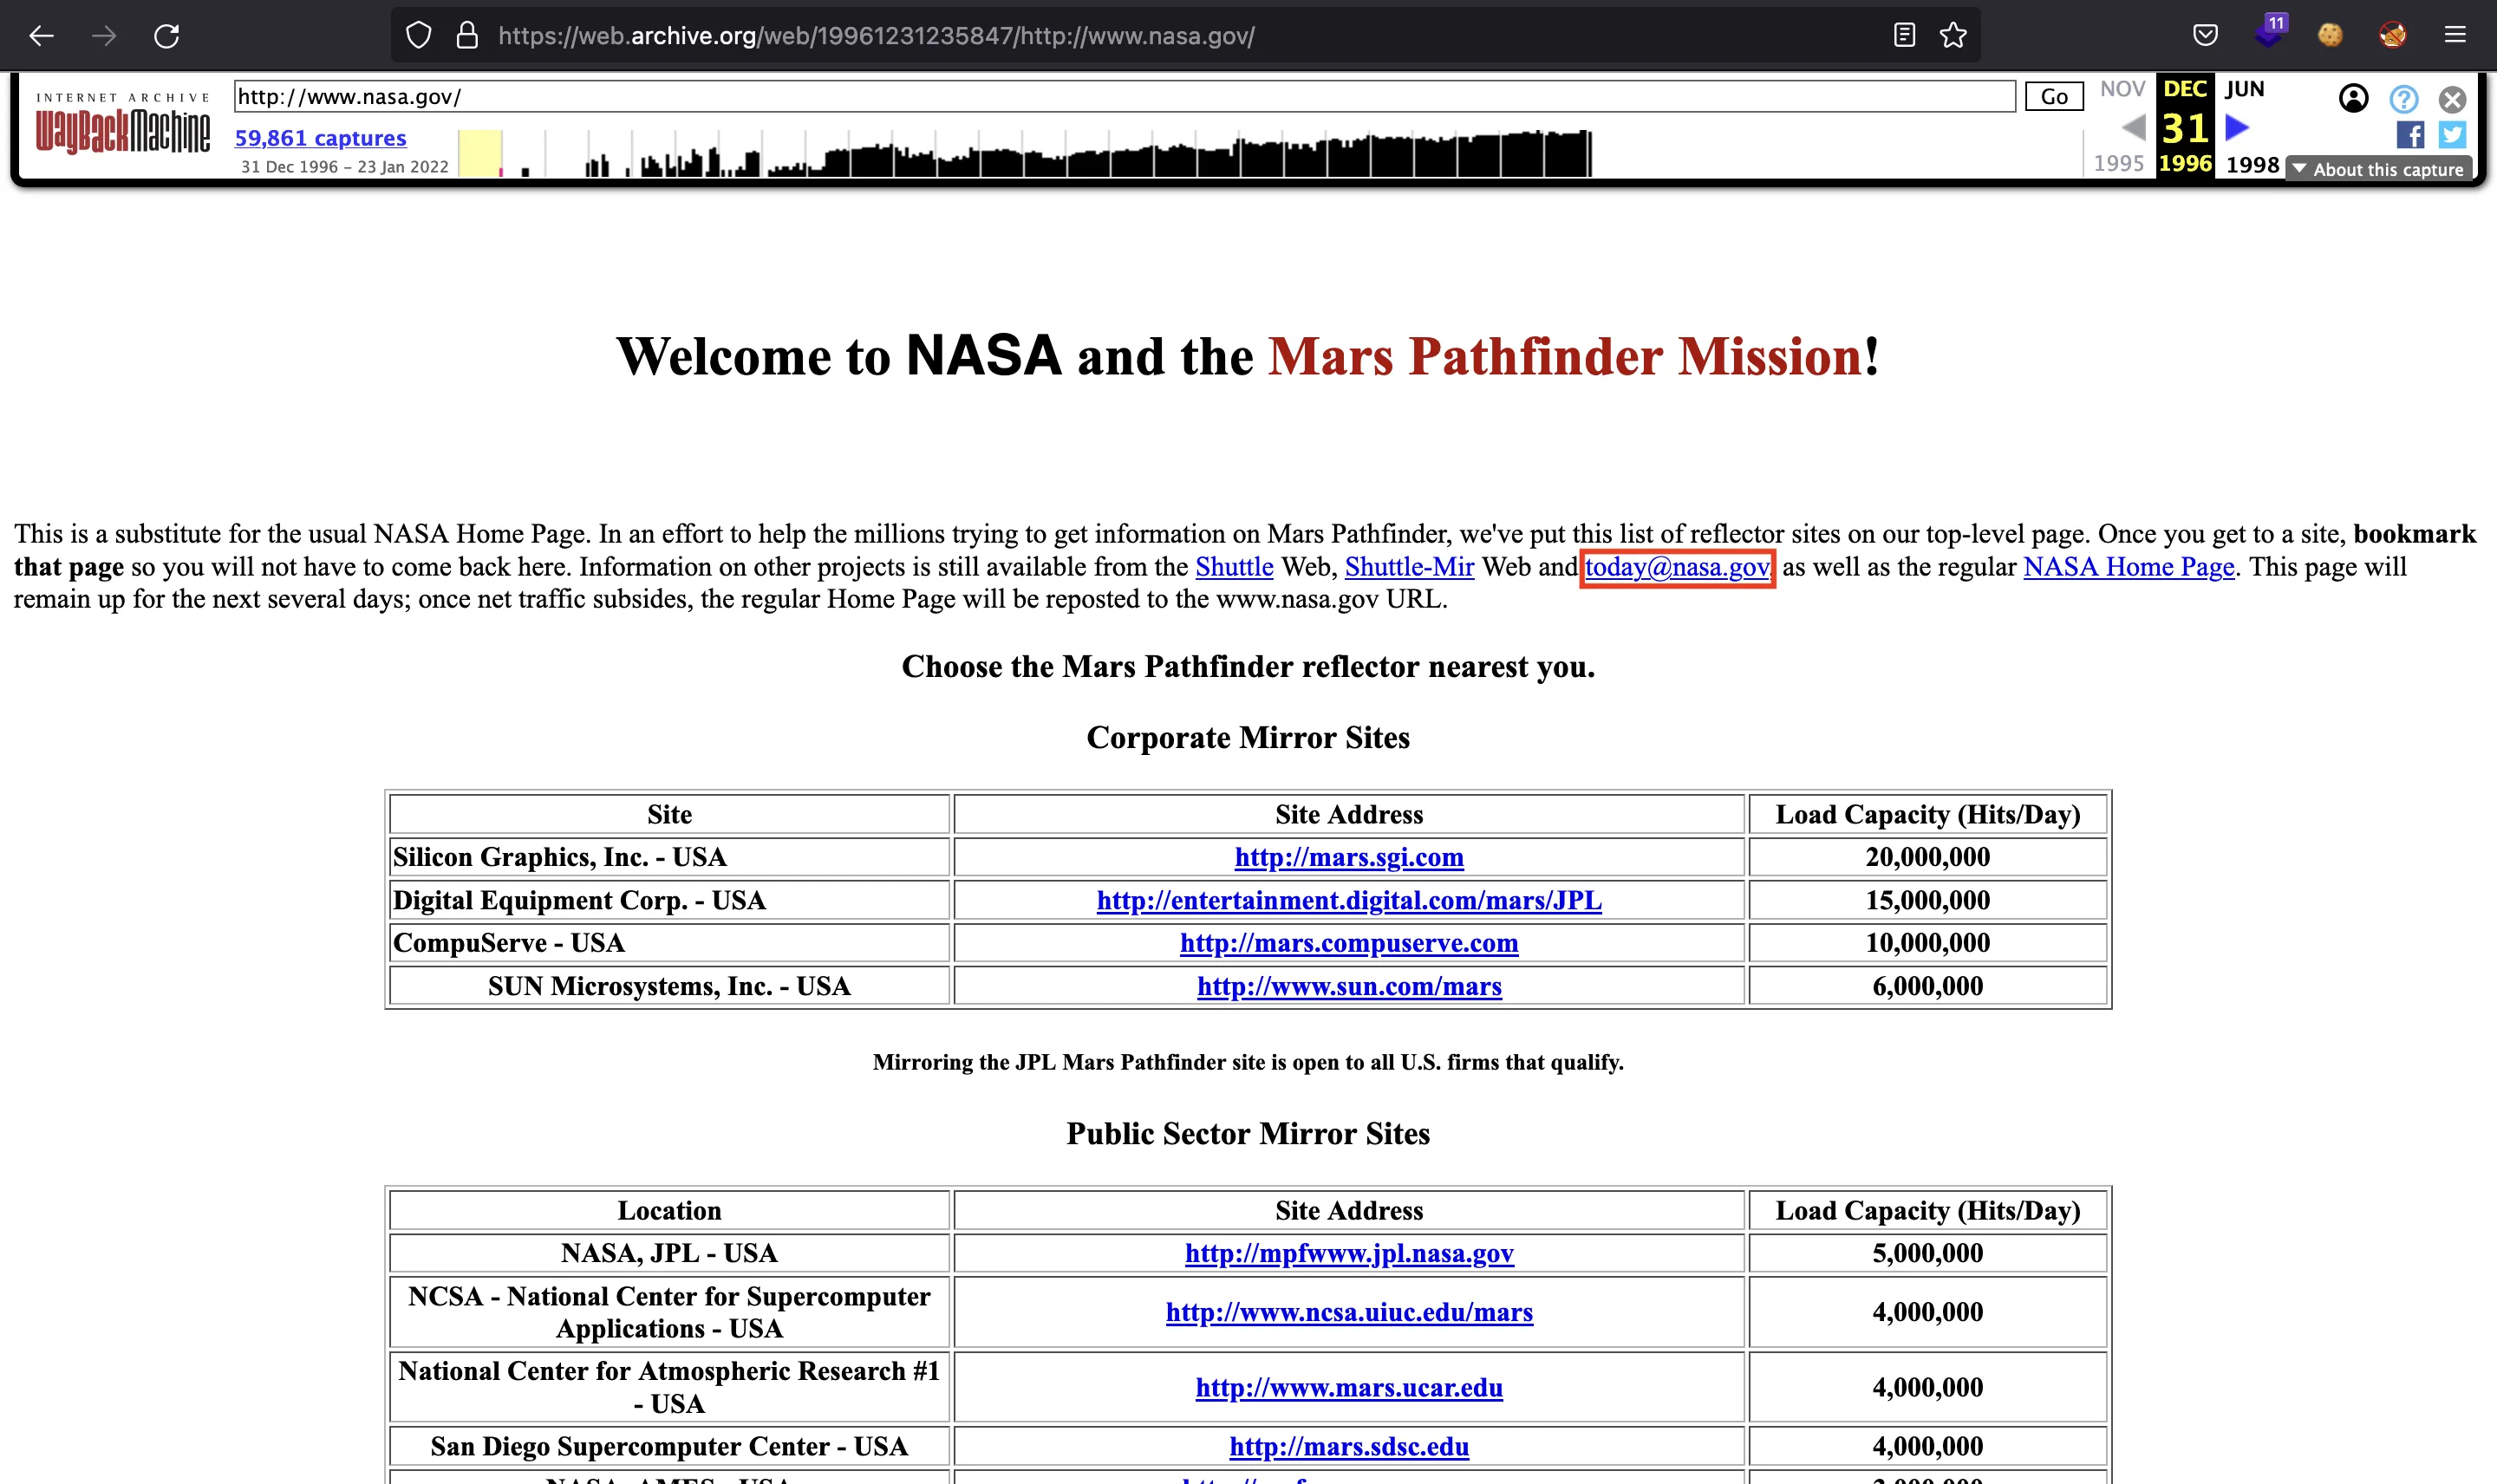The image size is (2497, 1484).
Task: Click the highlighted 1996 year in timeline
Action: [x=2185, y=163]
